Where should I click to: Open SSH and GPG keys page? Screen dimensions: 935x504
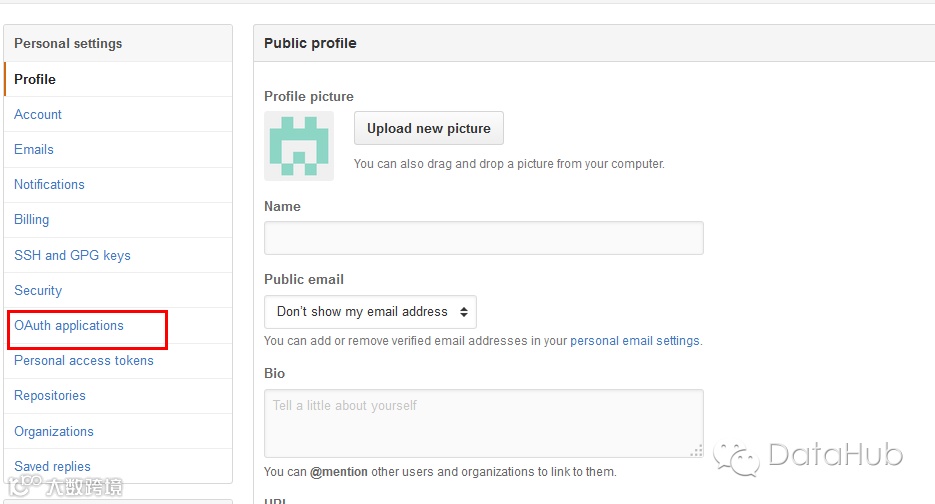tap(72, 255)
